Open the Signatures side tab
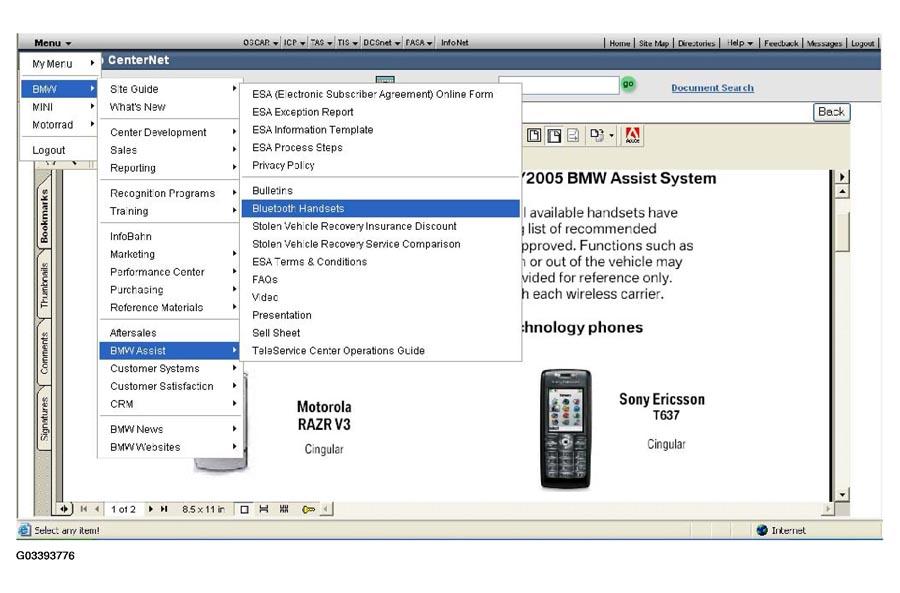The image size is (900, 593). tap(44, 419)
